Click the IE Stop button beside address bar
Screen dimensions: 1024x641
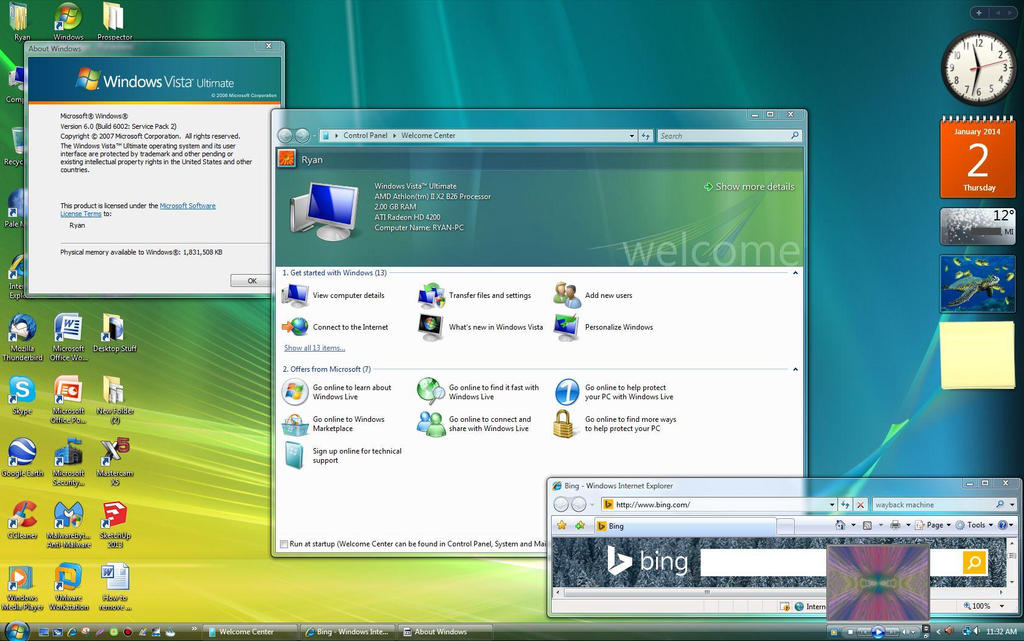coord(861,505)
